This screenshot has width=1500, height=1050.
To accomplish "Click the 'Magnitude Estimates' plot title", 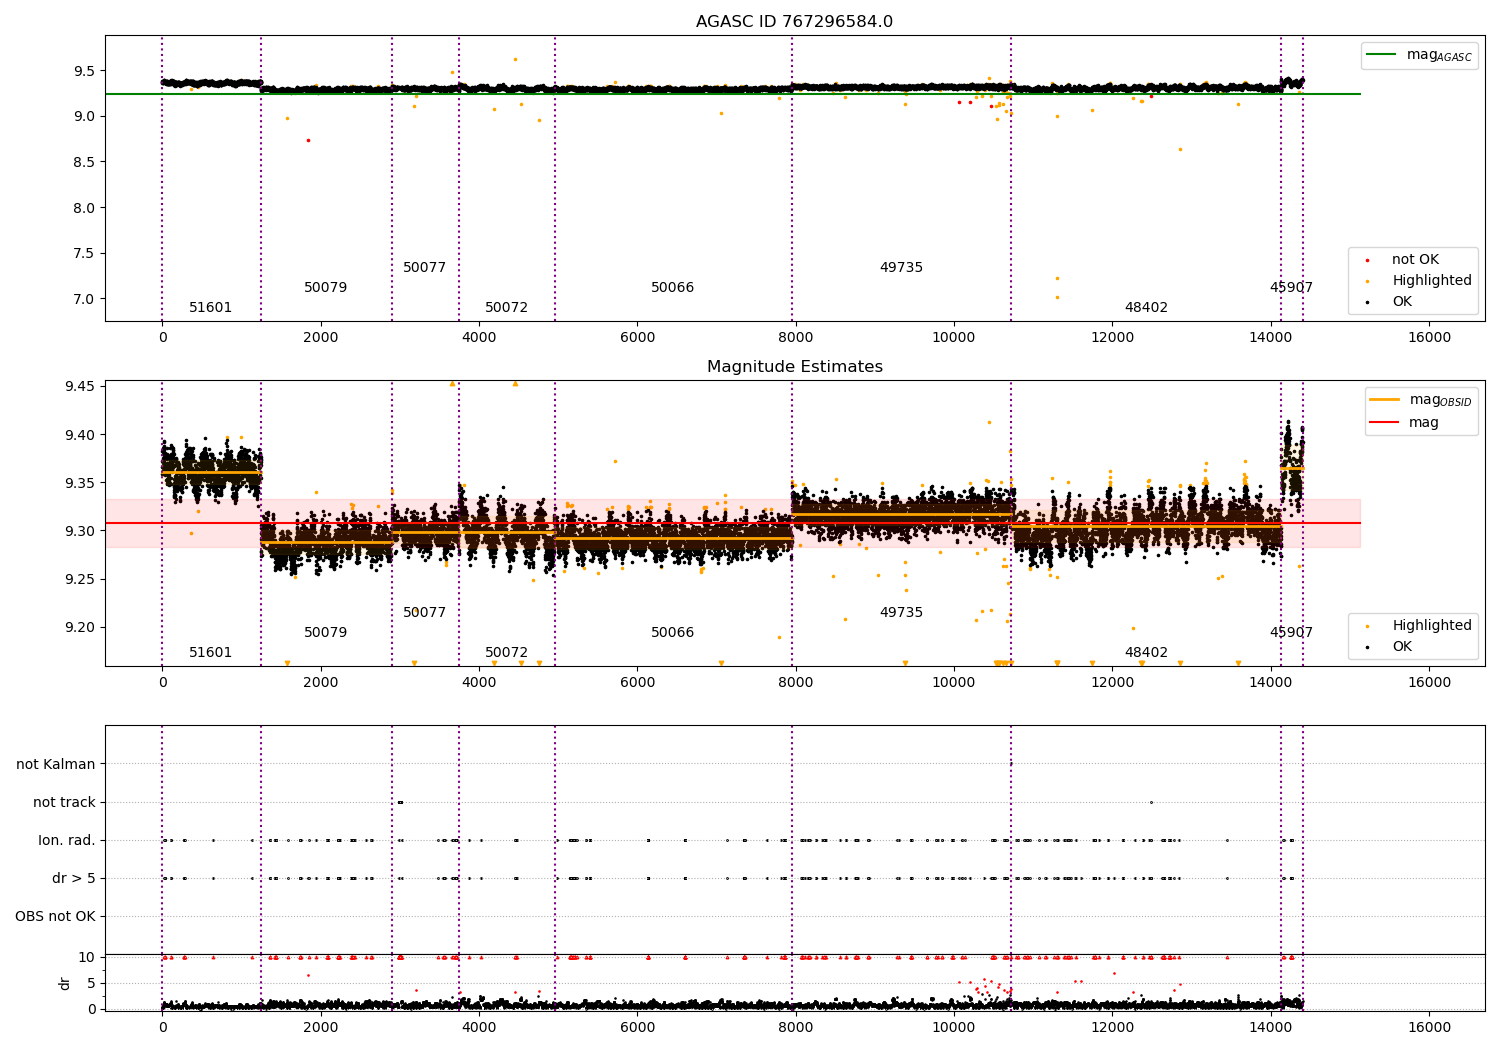I will click(x=795, y=367).
